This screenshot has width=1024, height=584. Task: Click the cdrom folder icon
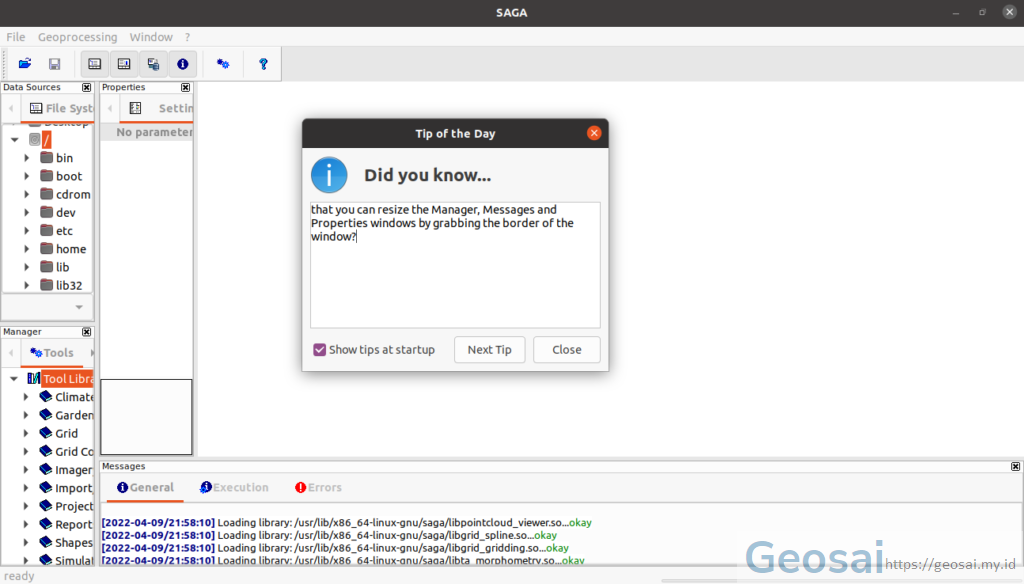46,194
